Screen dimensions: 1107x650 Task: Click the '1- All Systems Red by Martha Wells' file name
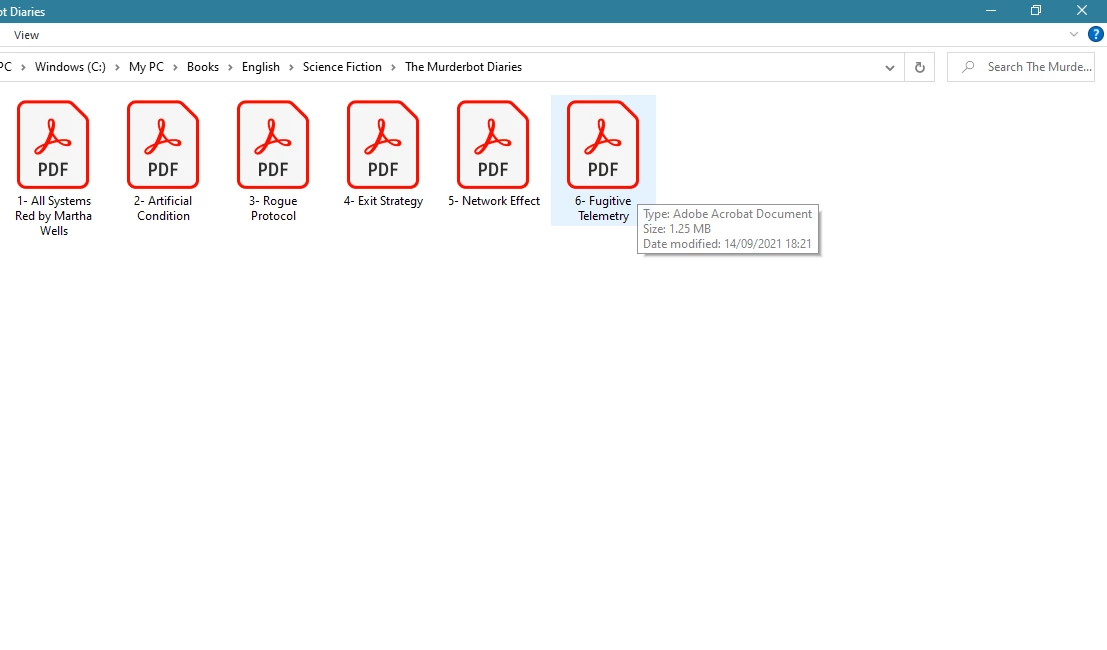click(x=54, y=216)
